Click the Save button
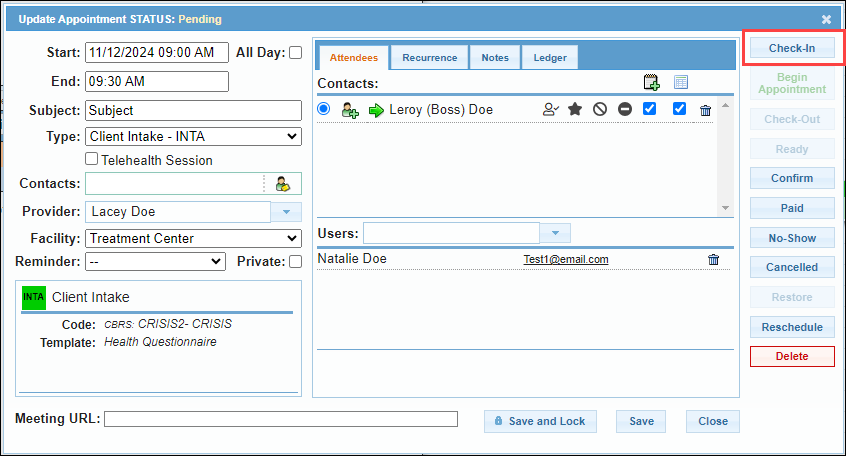This screenshot has width=846, height=456. point(641,421)
